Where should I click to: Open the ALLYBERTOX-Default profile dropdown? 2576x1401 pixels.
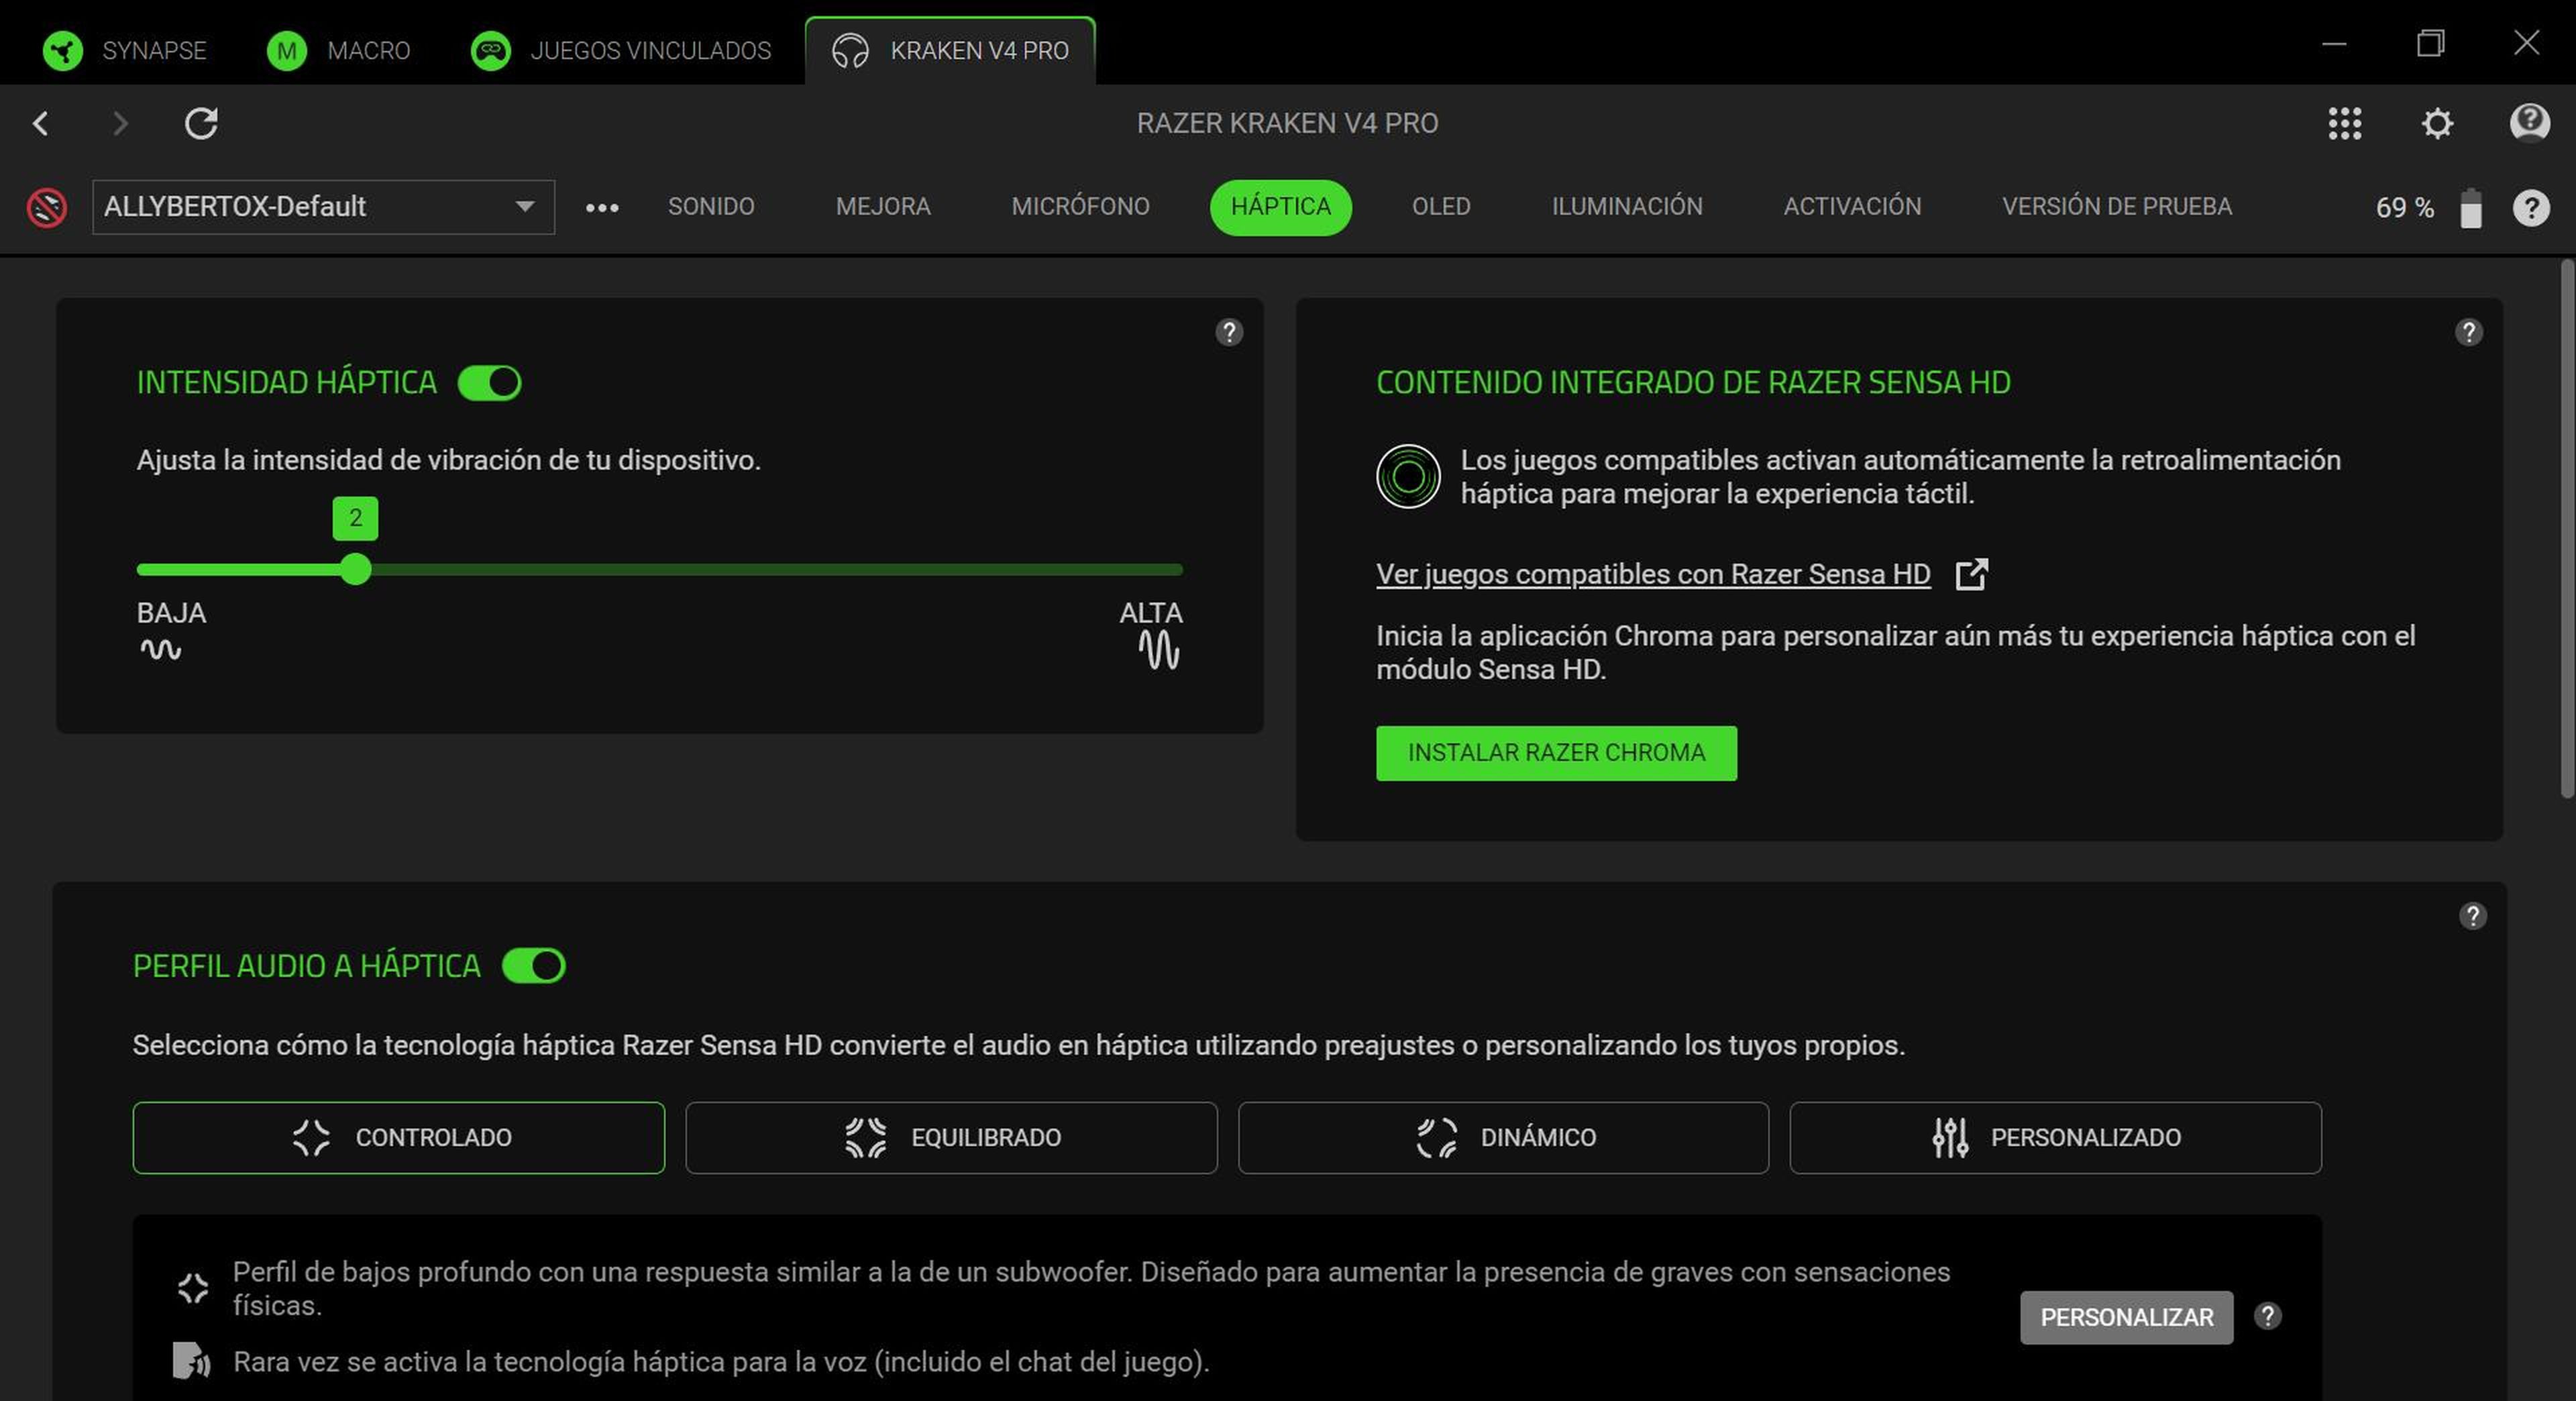[x=322, y=207]
